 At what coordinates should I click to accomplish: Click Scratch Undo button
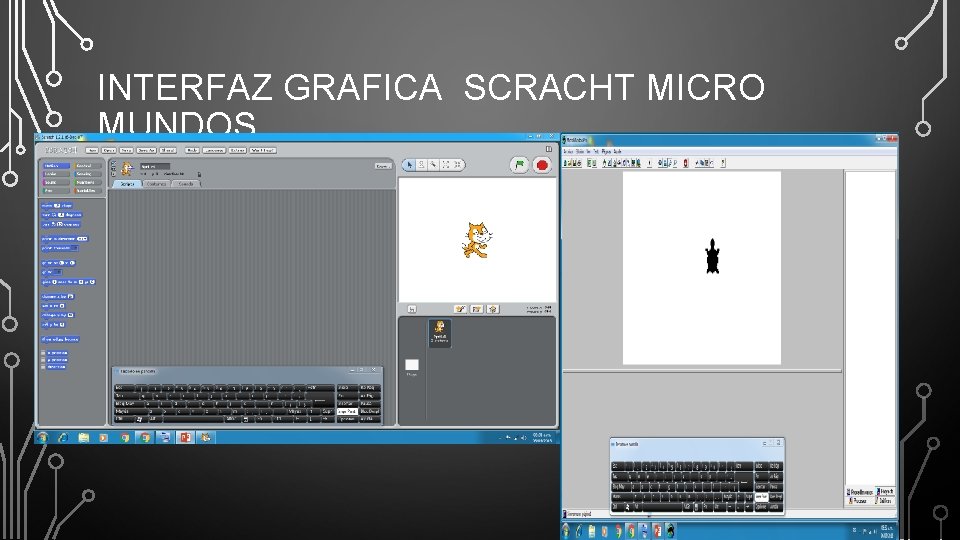(192, 150)
